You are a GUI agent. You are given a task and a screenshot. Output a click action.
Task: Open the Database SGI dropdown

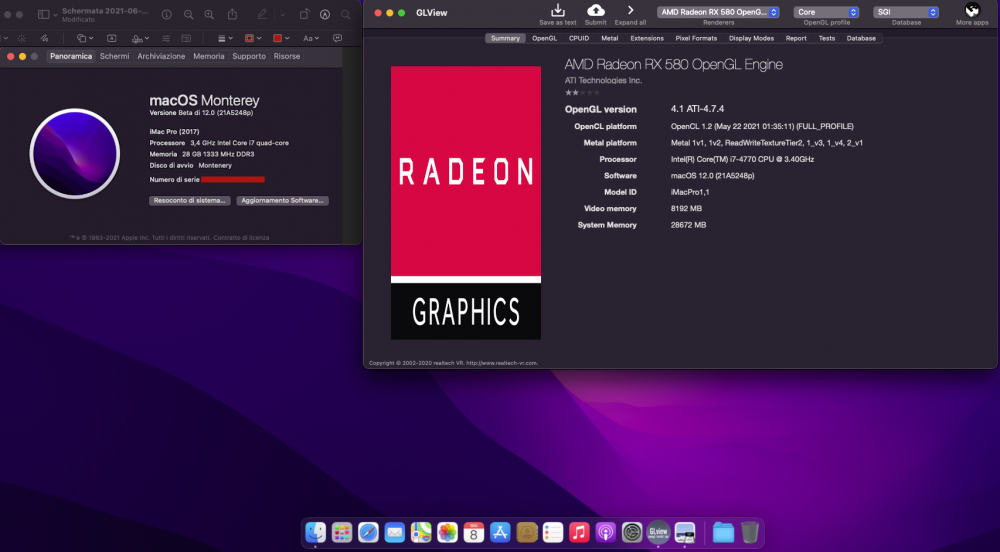[x=906, y=12]
